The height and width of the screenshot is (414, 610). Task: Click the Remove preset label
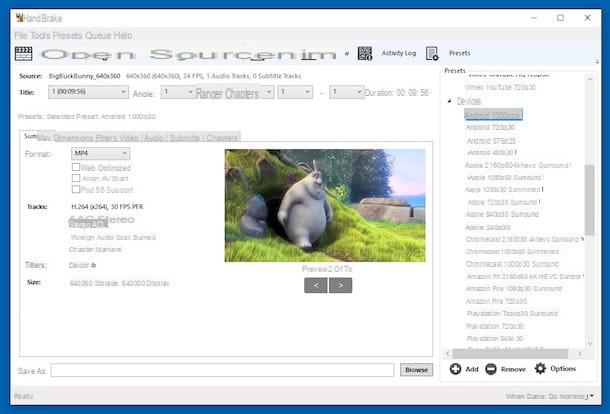coord(513,369)
